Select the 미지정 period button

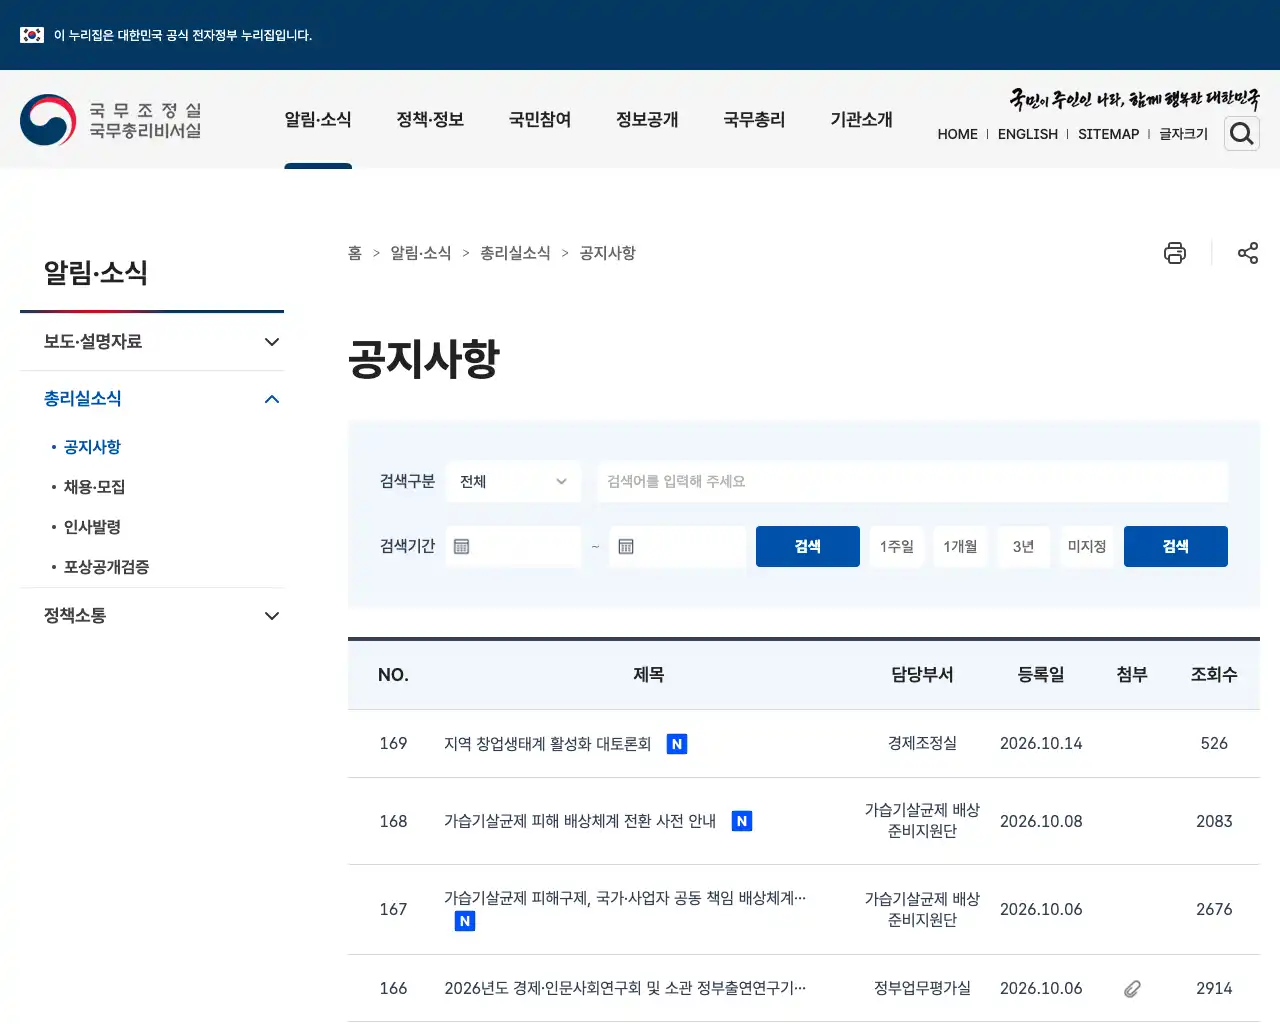click(x=1087, y=547)
